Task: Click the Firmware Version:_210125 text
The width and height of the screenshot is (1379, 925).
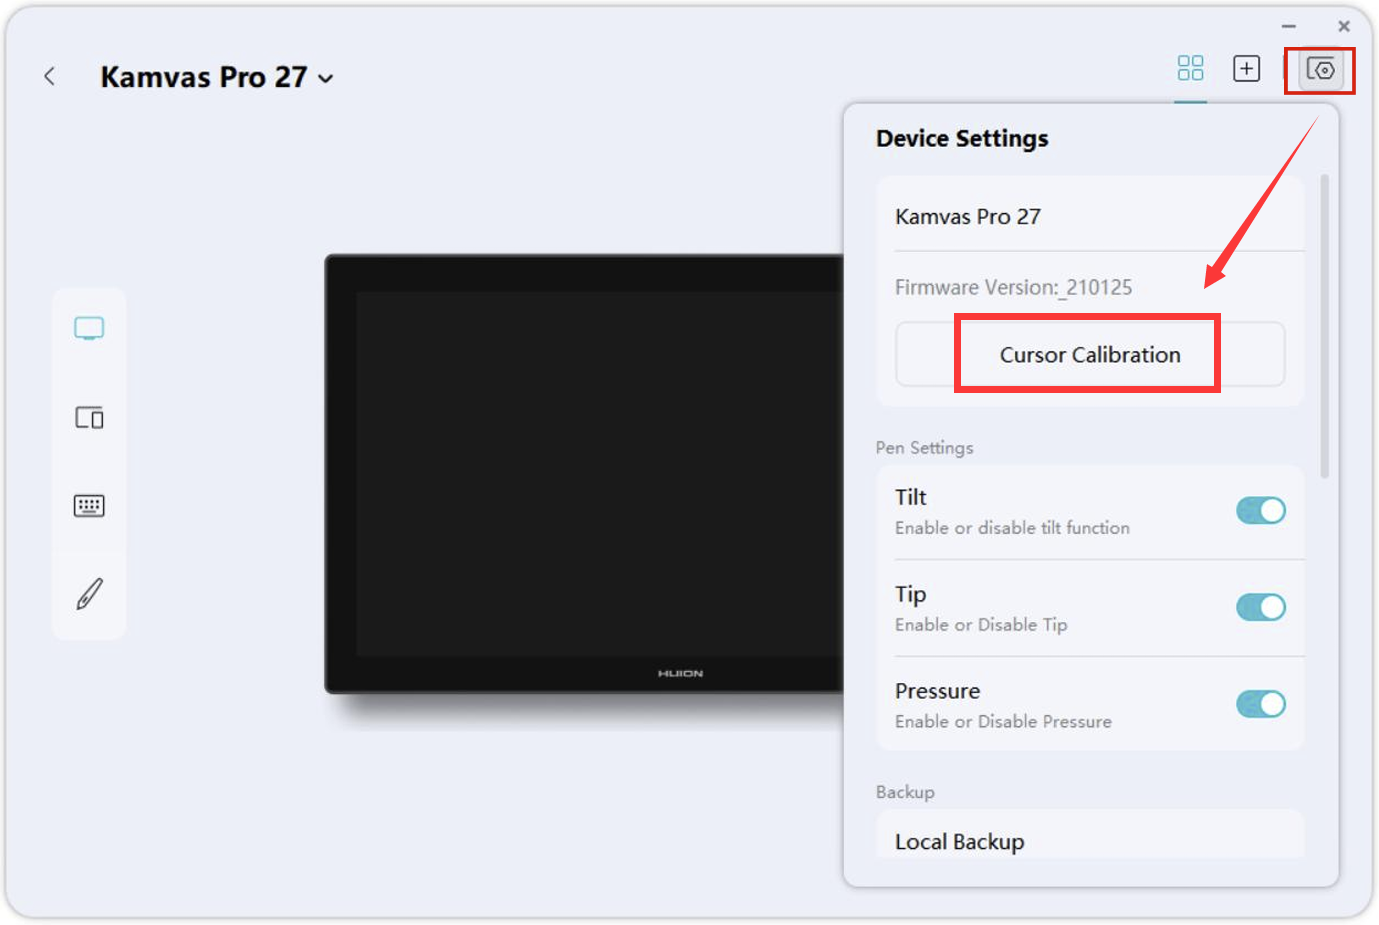Action: click(x=1013, y=287)
